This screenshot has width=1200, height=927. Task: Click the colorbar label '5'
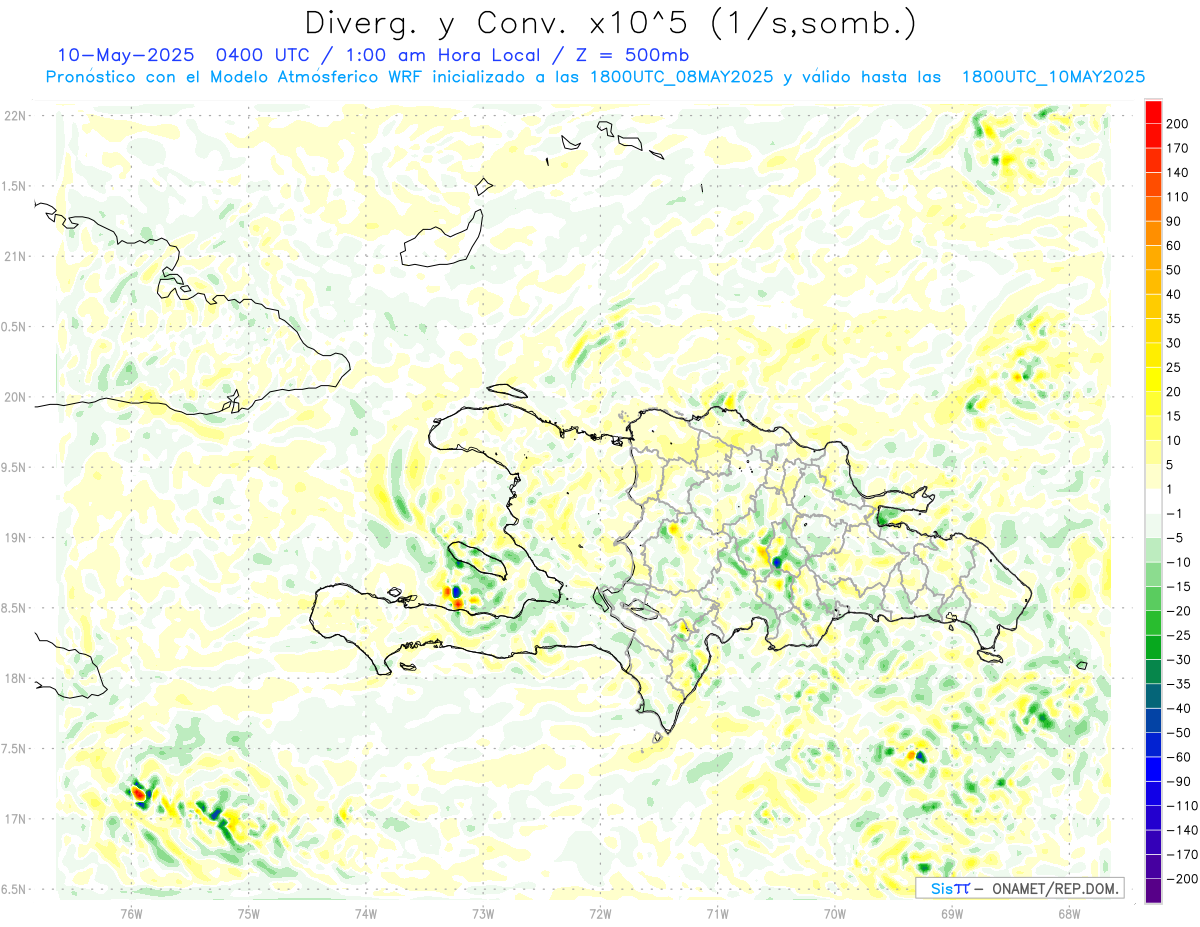click(x=1171, y=465)
